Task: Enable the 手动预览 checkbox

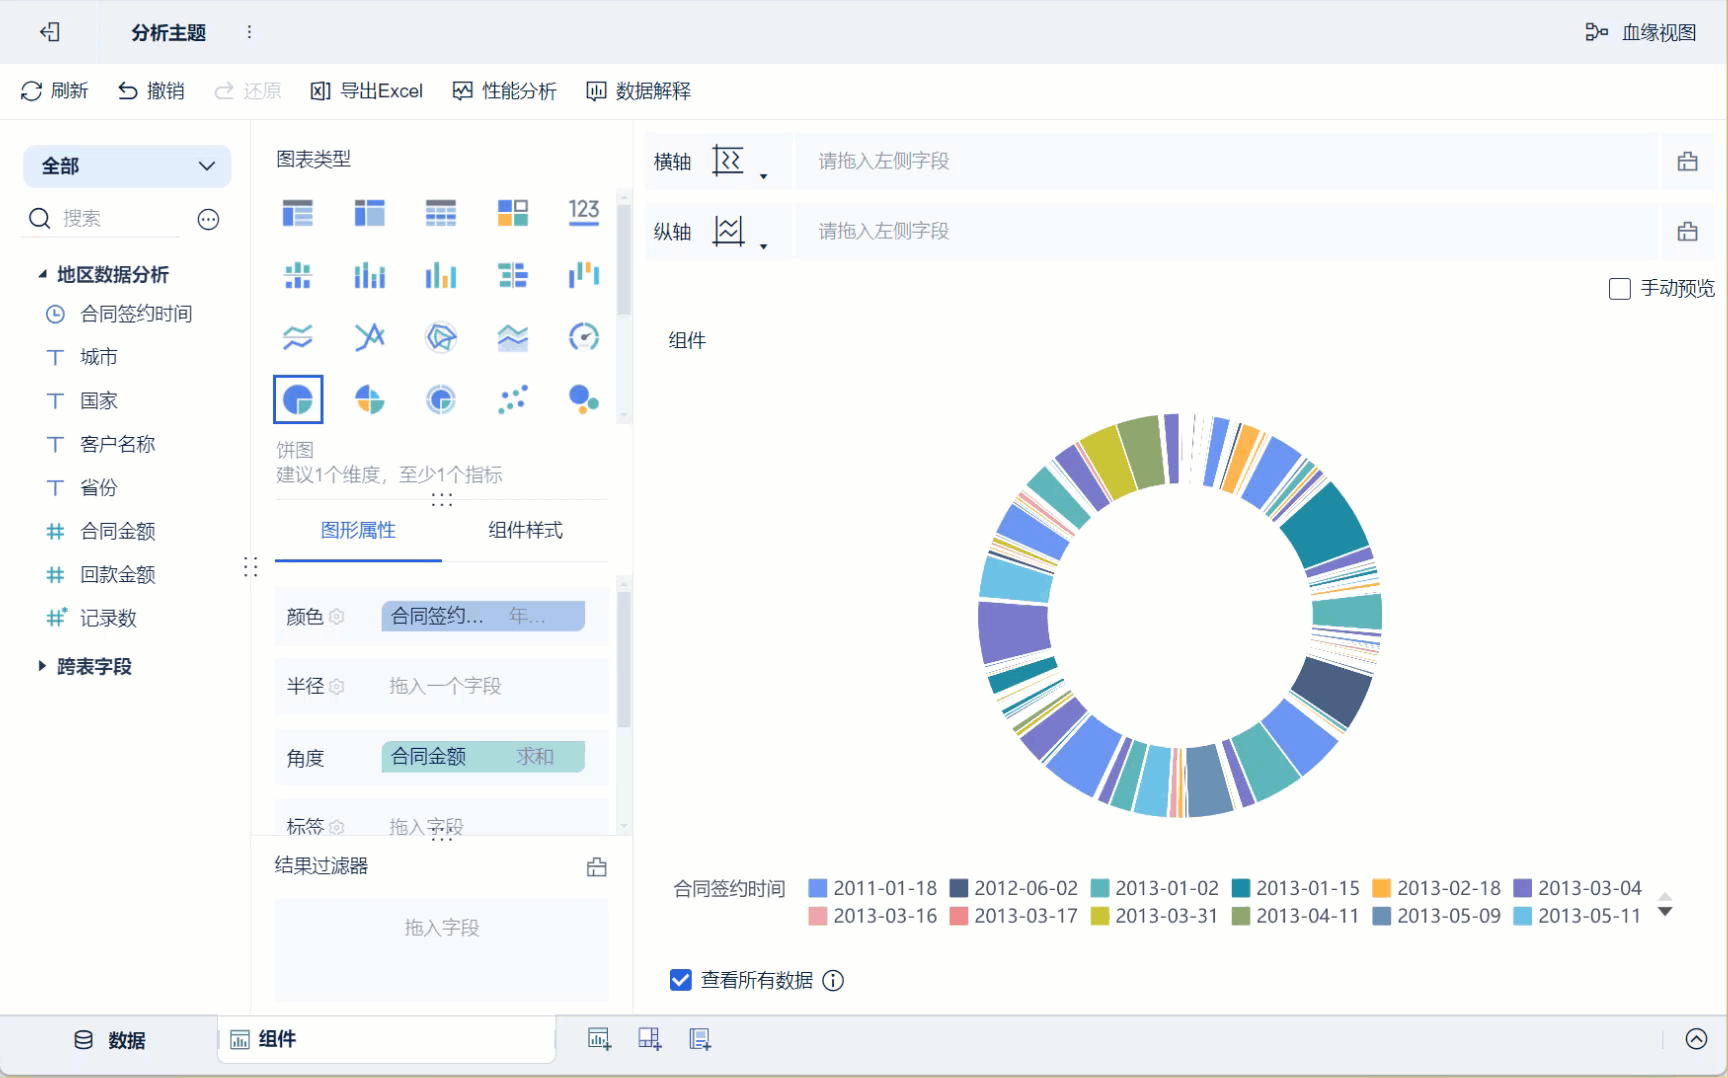Action: coord(1620,289)
